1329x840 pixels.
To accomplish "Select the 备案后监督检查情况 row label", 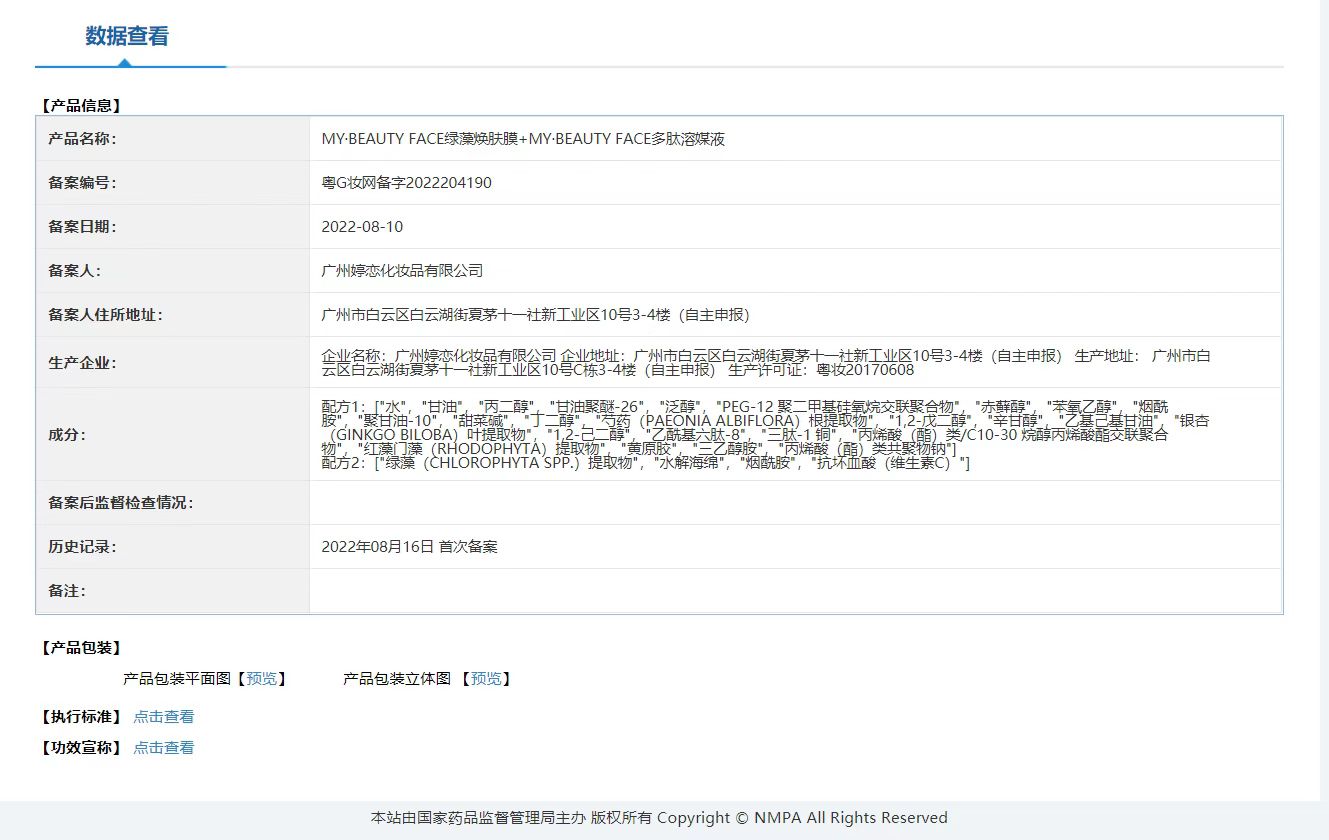I will pyautogui.click(x=121, y=503).
